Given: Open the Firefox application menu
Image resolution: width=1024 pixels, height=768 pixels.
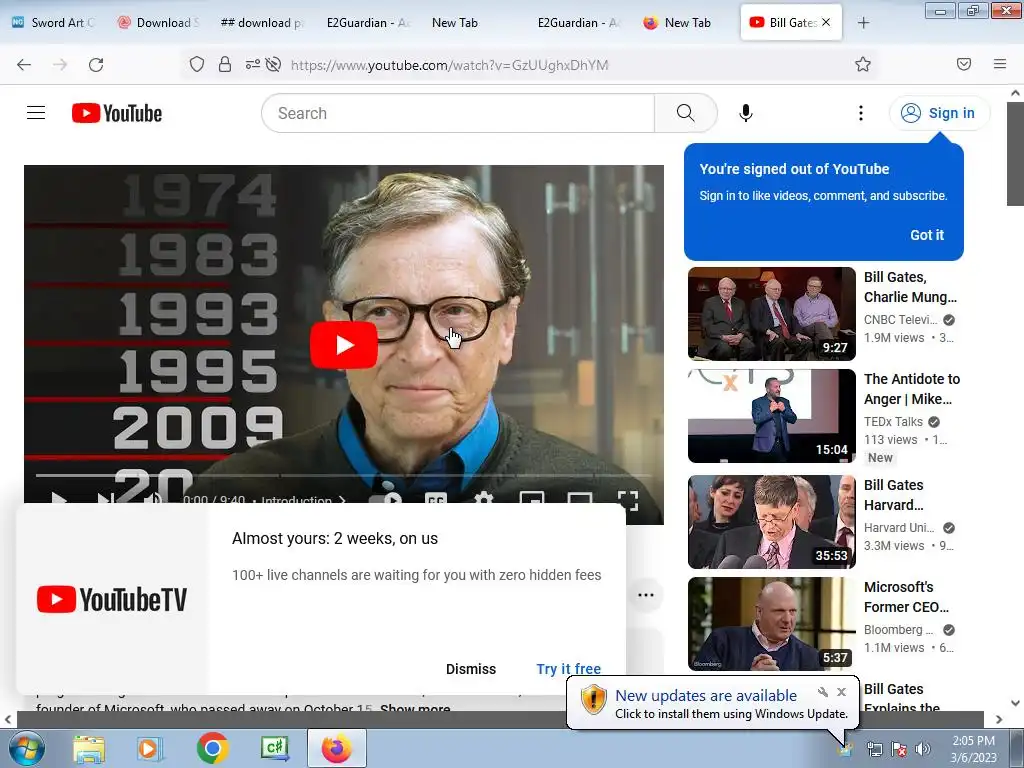Looking at the screenshot, I should pos(1000,64).
